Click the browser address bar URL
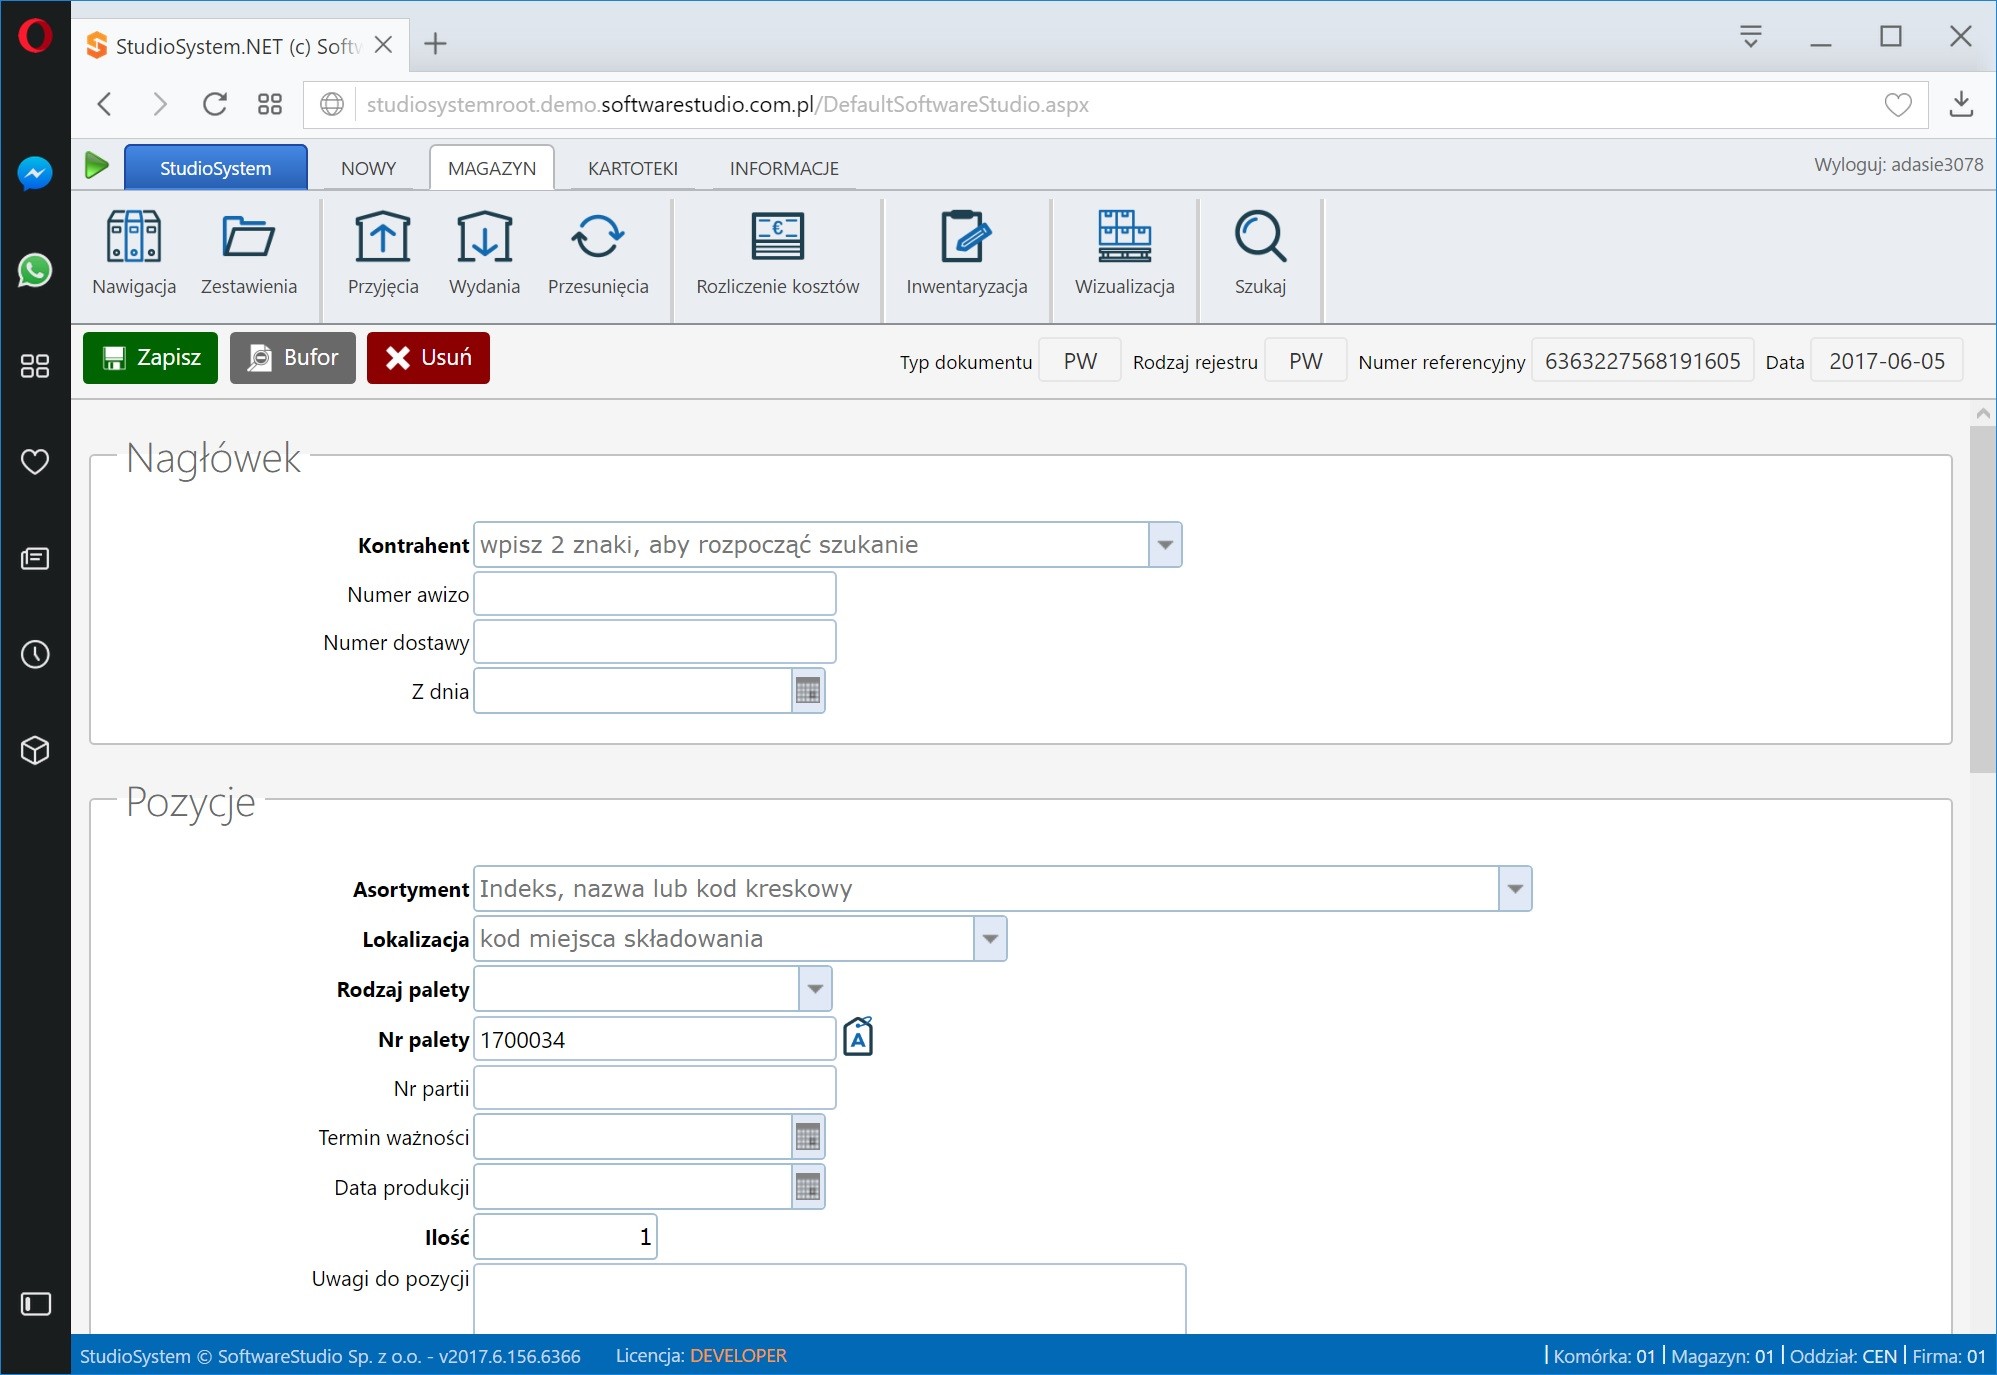Viewport: 1997px width, 1375px height. (x=727, y=104)
